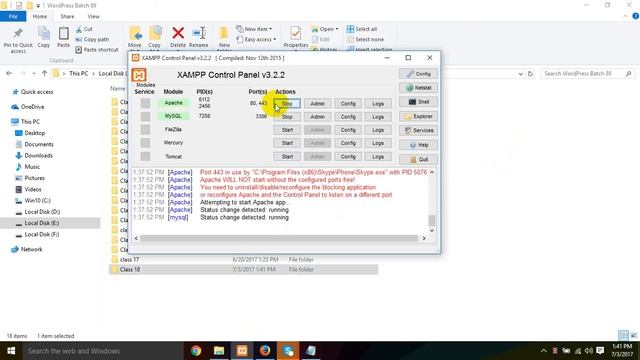This screenshot has height=360, width=640.
Task: Open Skype from the taskbar
Action: click(x=288, y=351)
